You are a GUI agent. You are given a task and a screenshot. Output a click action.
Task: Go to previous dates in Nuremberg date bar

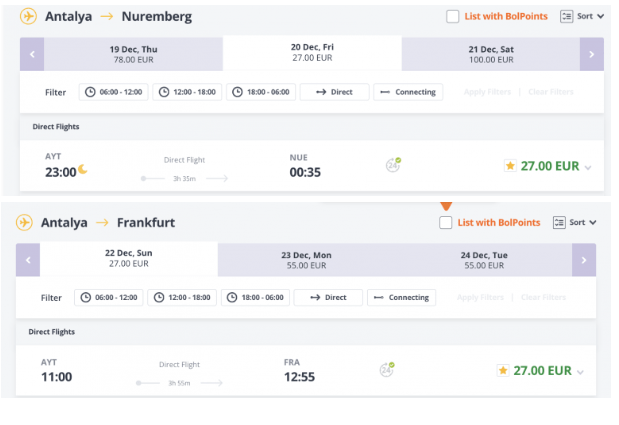[32, 54]
